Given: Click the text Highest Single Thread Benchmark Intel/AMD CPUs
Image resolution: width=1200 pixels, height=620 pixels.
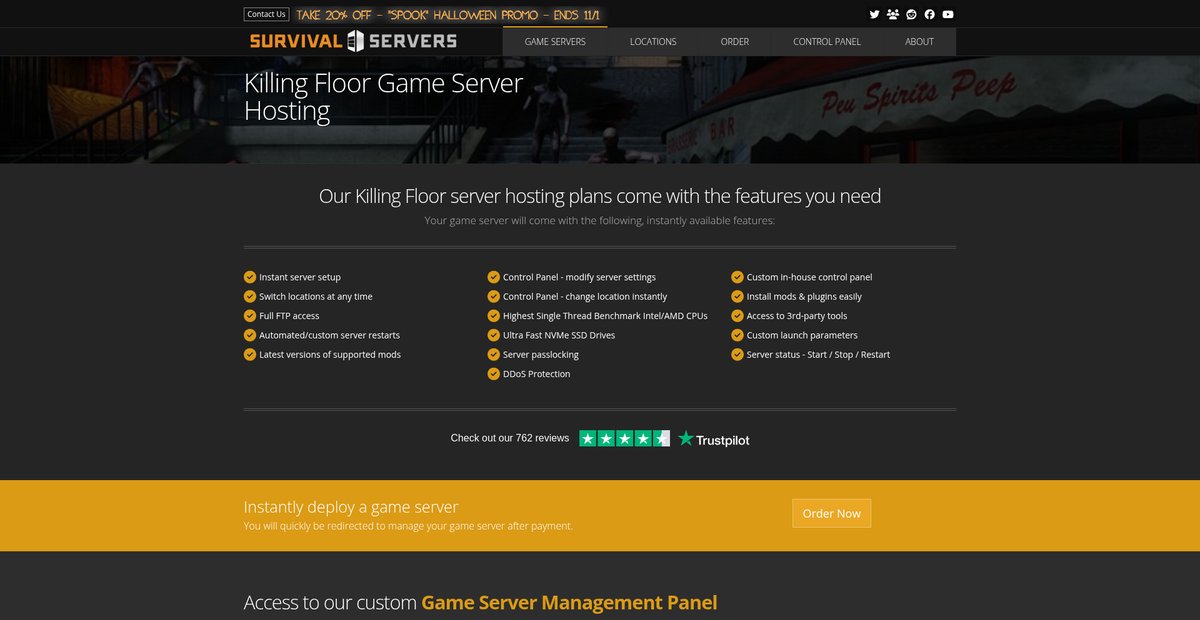Looking at the screenshot, I should (605, 316).
